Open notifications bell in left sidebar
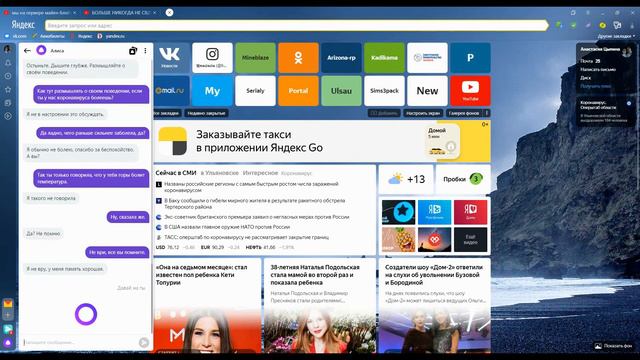This screenshot has width=640, height=360. tap(8, 63)
